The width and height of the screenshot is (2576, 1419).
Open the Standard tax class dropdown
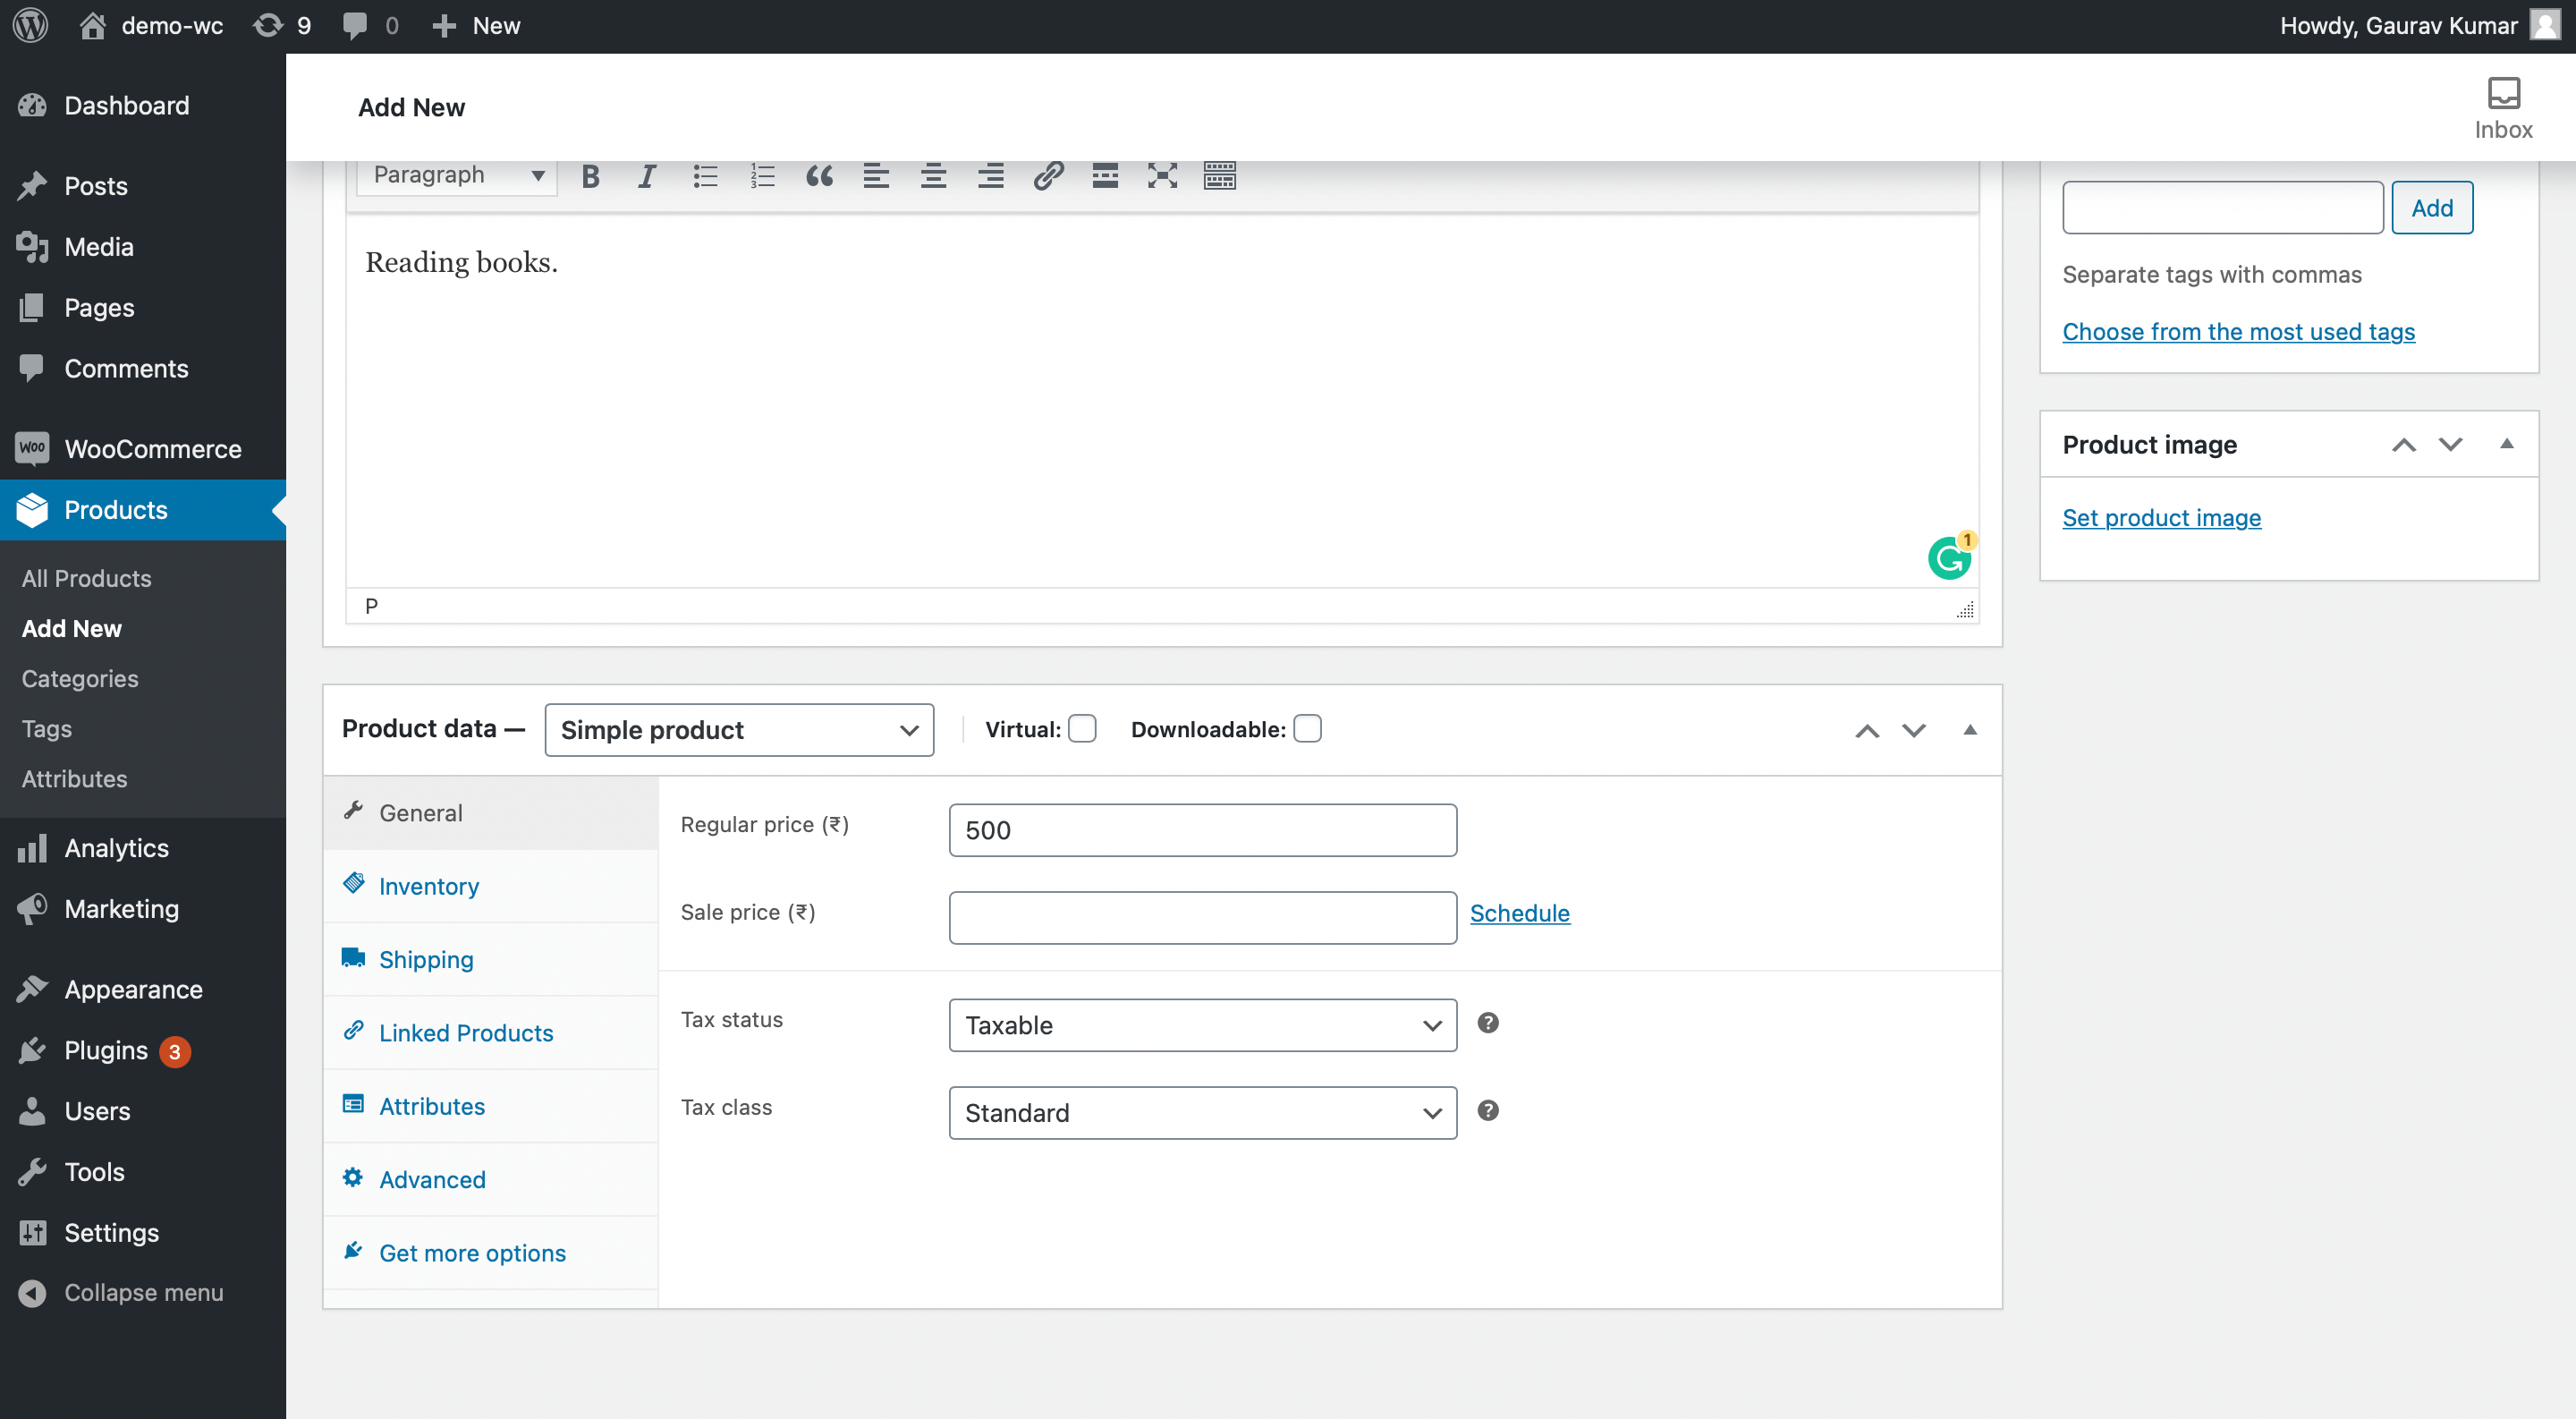coord(1202,1113)
